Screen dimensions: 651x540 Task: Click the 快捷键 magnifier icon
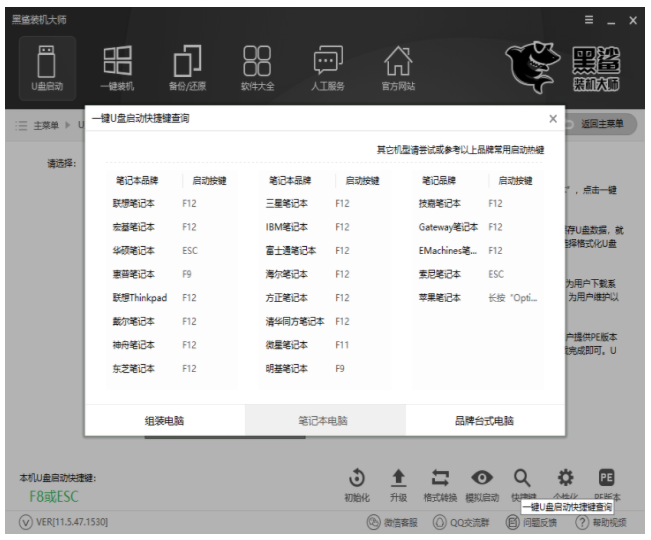522,478
